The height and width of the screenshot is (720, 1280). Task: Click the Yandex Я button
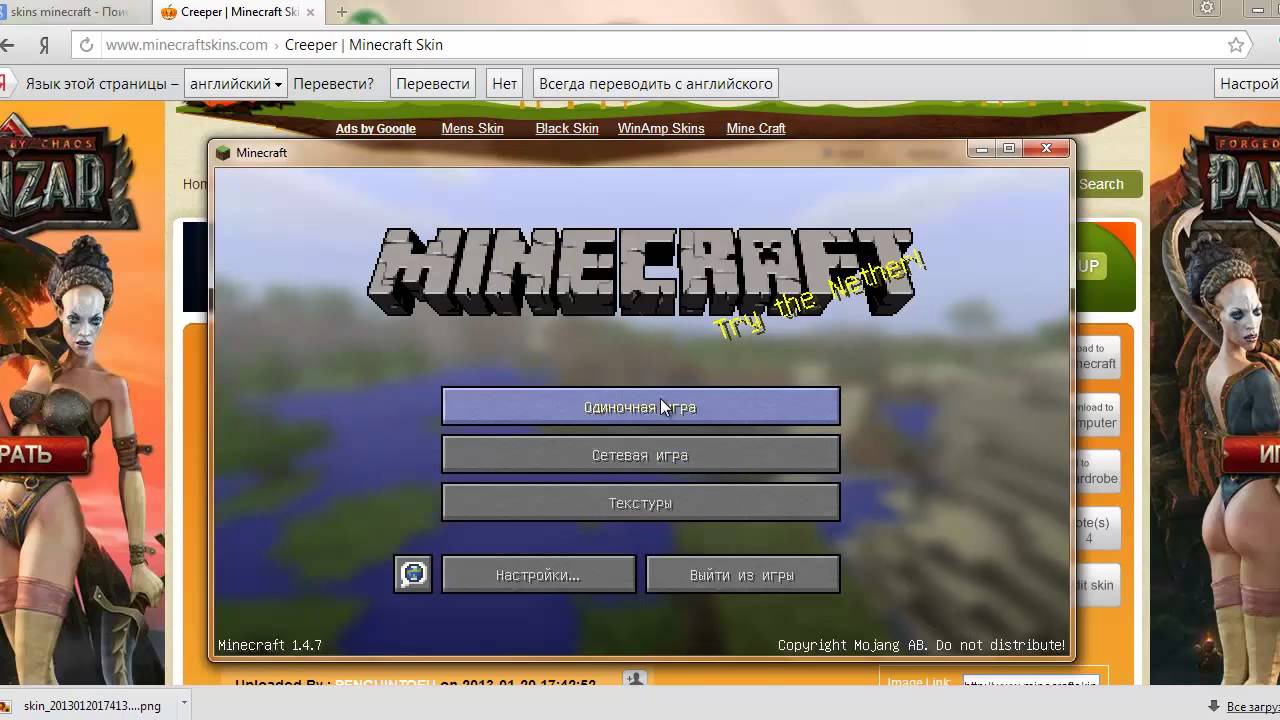(x=44, y=45)
